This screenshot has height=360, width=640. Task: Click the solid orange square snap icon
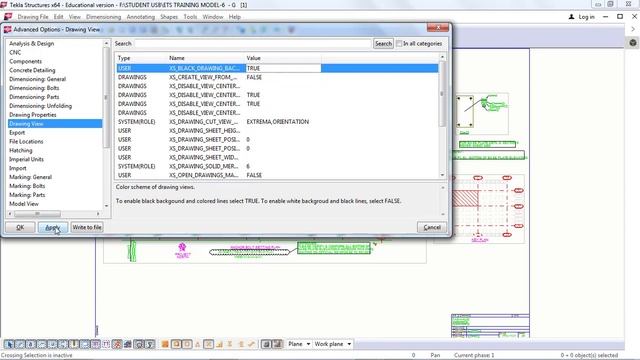(x=165, y=344)
